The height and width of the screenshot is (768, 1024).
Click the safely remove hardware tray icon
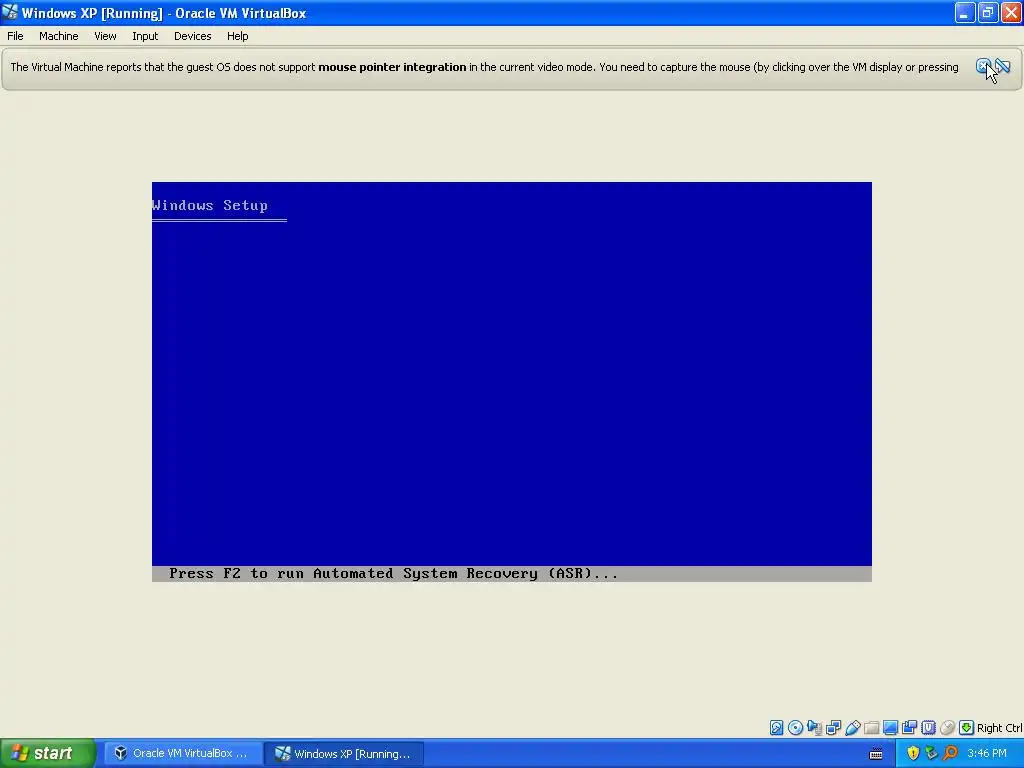click(x=931, y=753)
